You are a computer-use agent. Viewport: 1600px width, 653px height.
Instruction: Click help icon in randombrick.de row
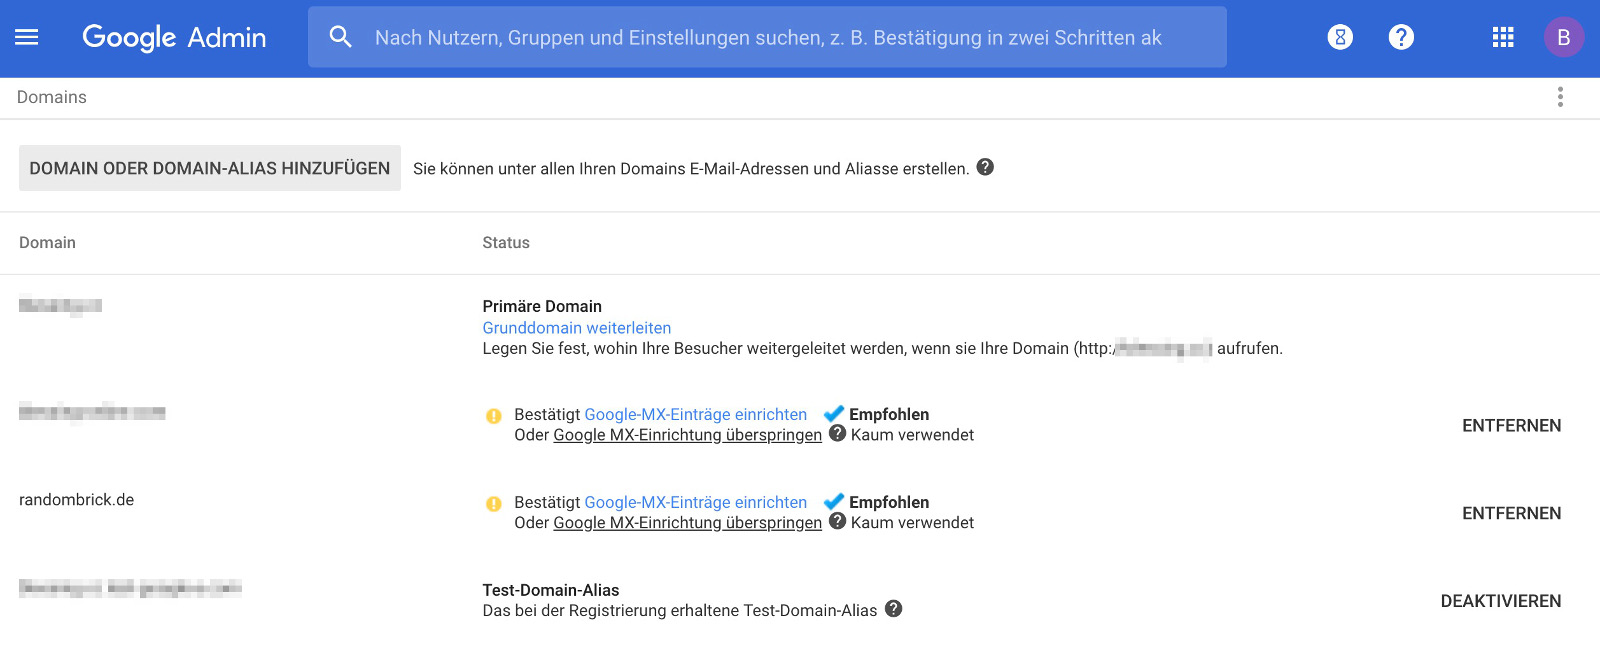tap(838, 521)
